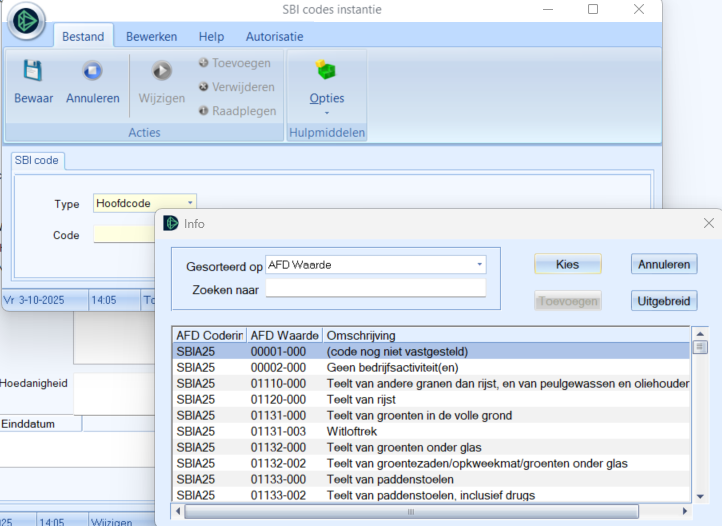Screen dimensions: 722x526
Task: Click the Wijzigen play icon
Action: tap(161, 72)
